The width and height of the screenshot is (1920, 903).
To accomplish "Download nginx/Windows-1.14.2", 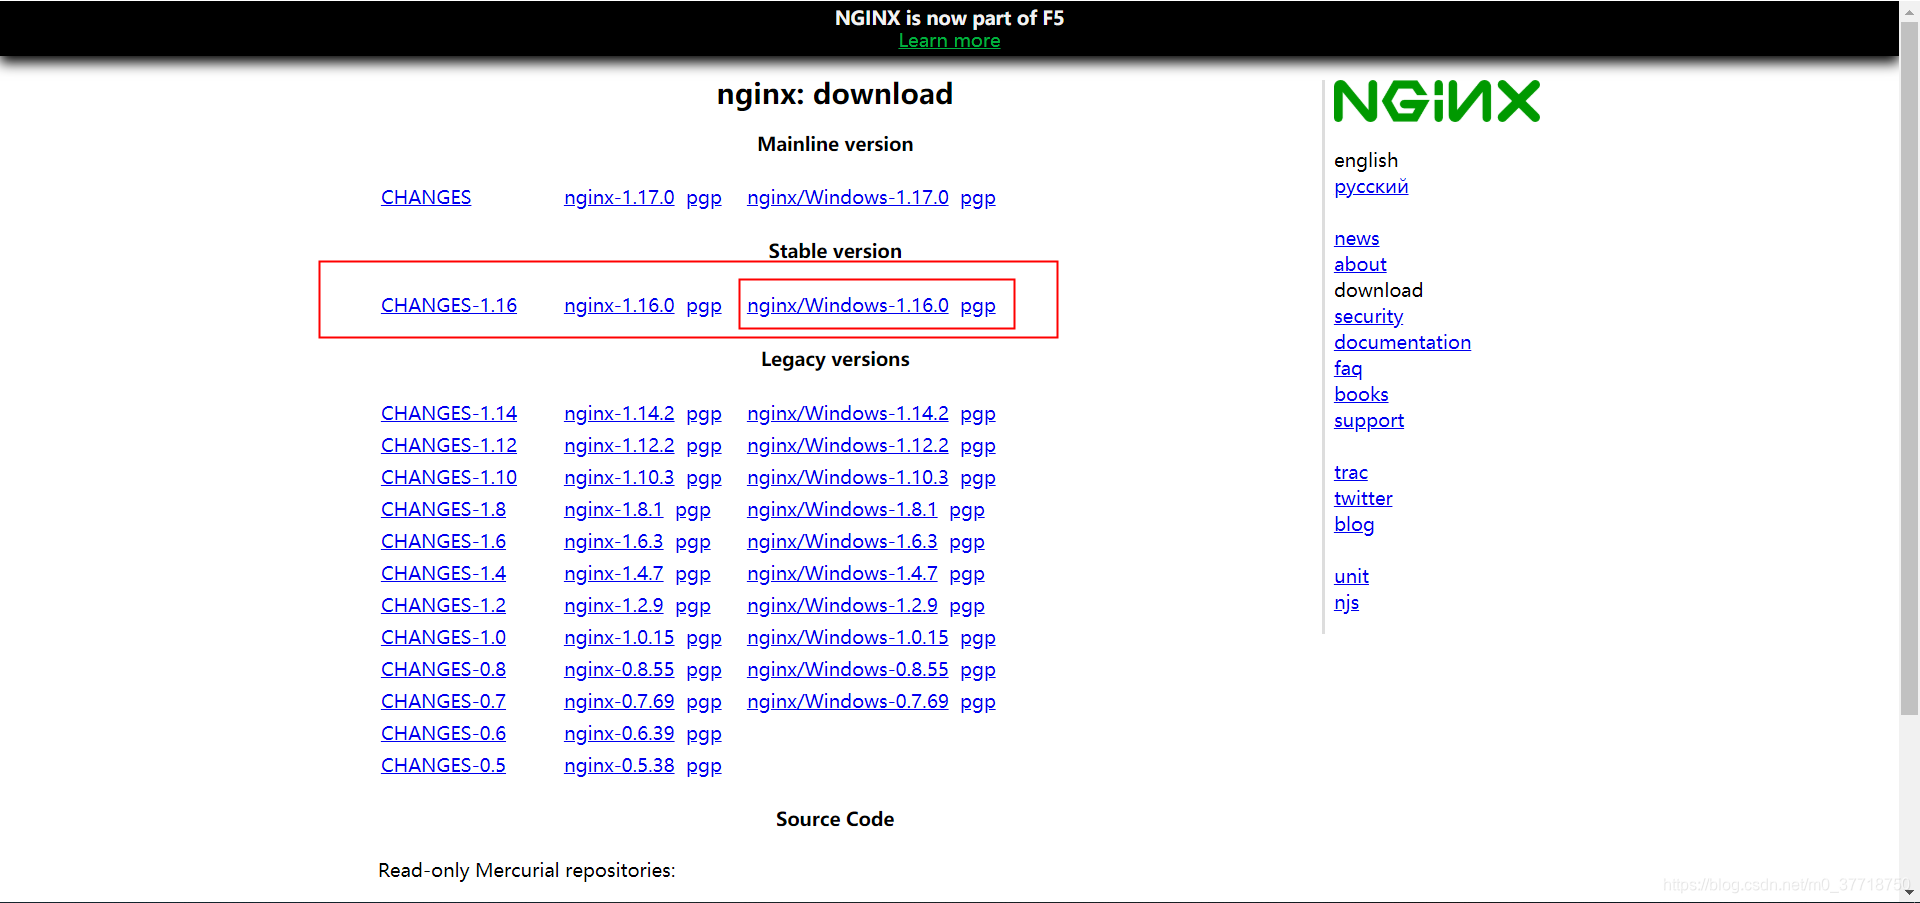I will click(x=848, y=413).
